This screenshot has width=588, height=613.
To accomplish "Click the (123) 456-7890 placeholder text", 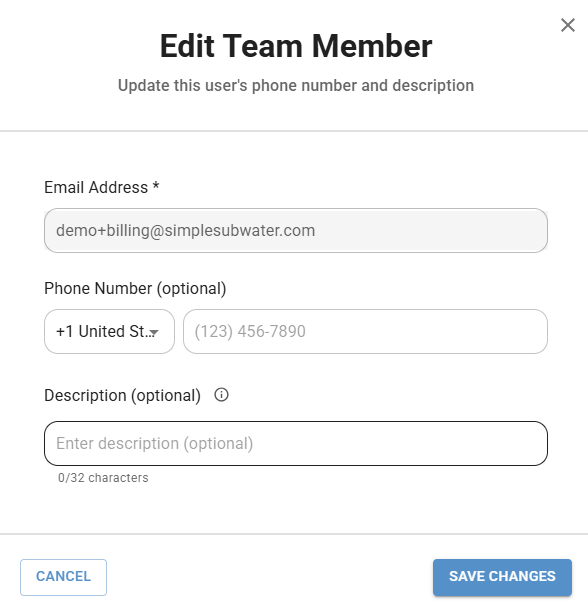I will (x=250, y=332).
